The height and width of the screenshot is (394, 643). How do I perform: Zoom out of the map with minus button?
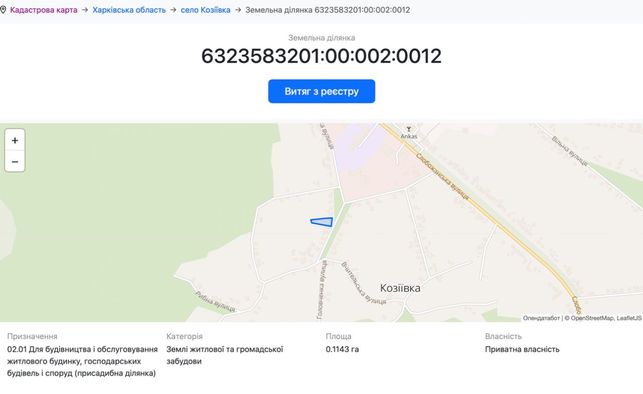15,162
